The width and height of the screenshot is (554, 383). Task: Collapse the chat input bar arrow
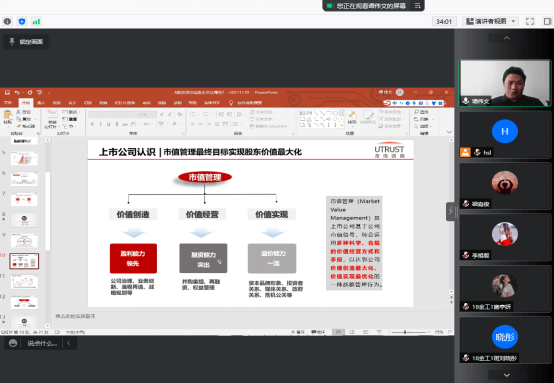(69, 343)
